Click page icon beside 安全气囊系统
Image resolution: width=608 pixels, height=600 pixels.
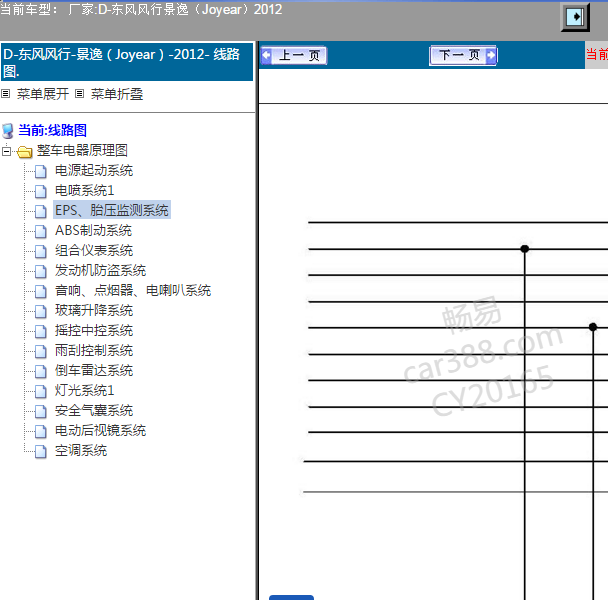[x=41, y=411]
